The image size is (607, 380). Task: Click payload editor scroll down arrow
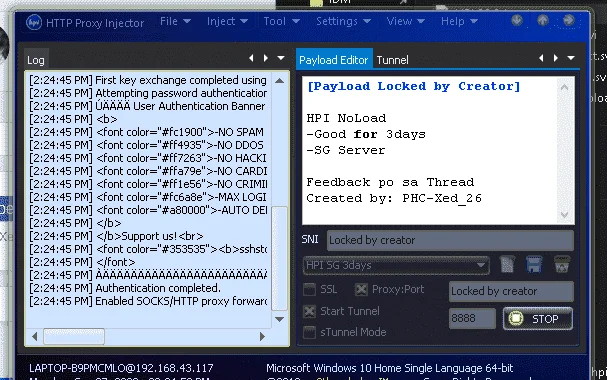(x=564, y=215)
